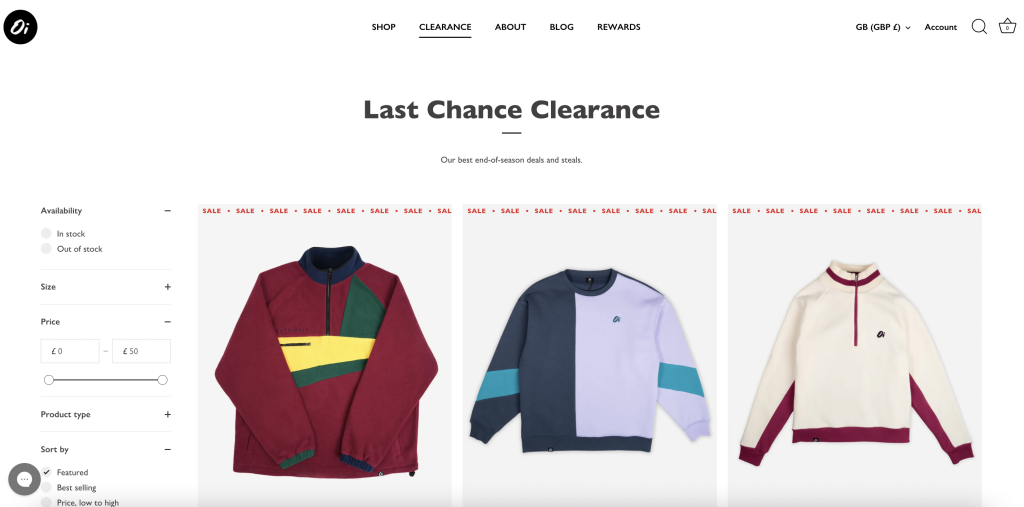The height and width of the screenshot is (507, 1024).
Task: Click the maximum price £50 field
Action: (x=141, y=351)
